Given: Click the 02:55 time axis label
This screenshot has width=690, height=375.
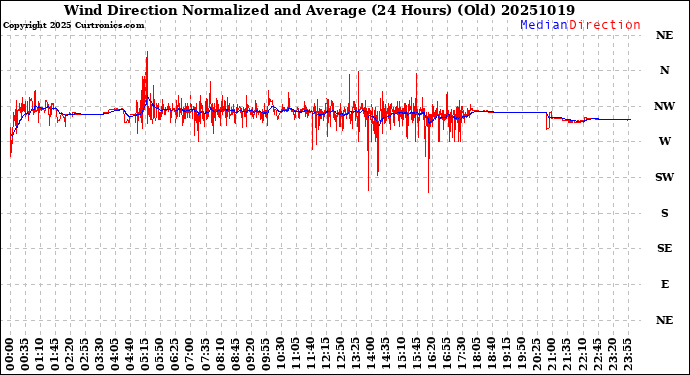Looking at the screenshot, I should [85, 355].
